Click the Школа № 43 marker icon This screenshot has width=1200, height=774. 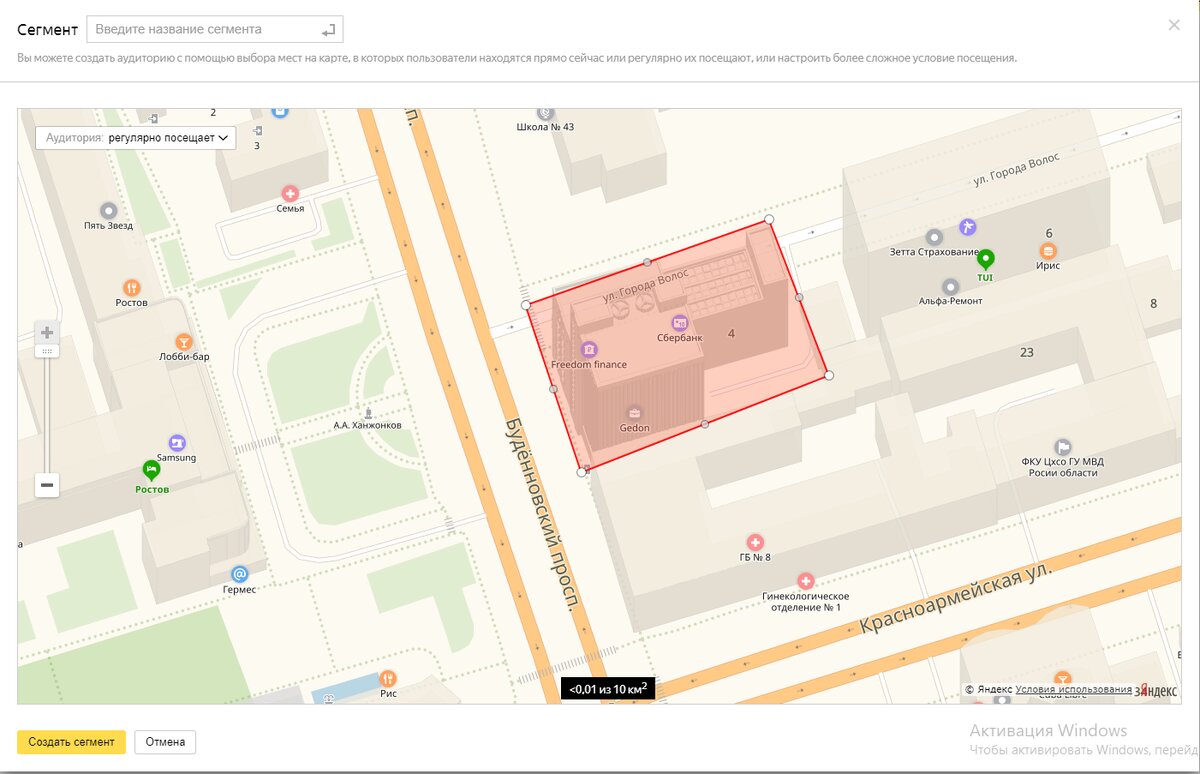(x=545, y=112)
